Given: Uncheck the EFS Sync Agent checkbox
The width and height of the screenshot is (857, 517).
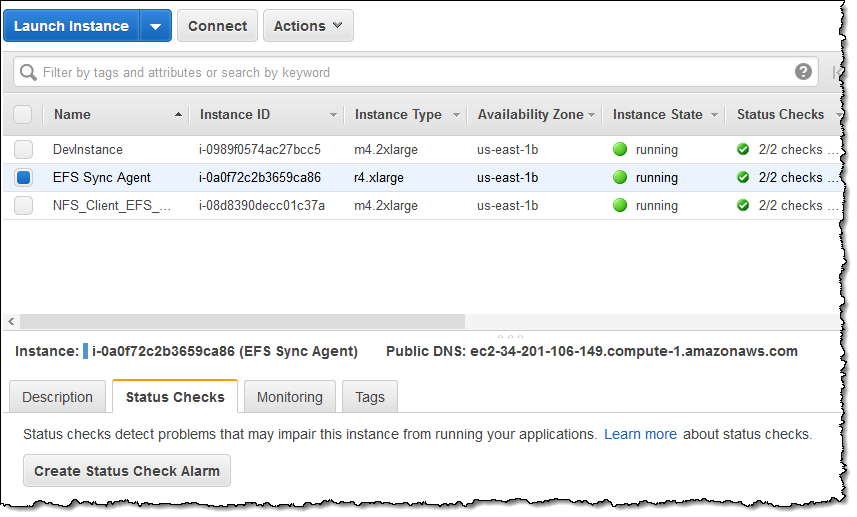Looking at the screenshot, I should [23, 178].
